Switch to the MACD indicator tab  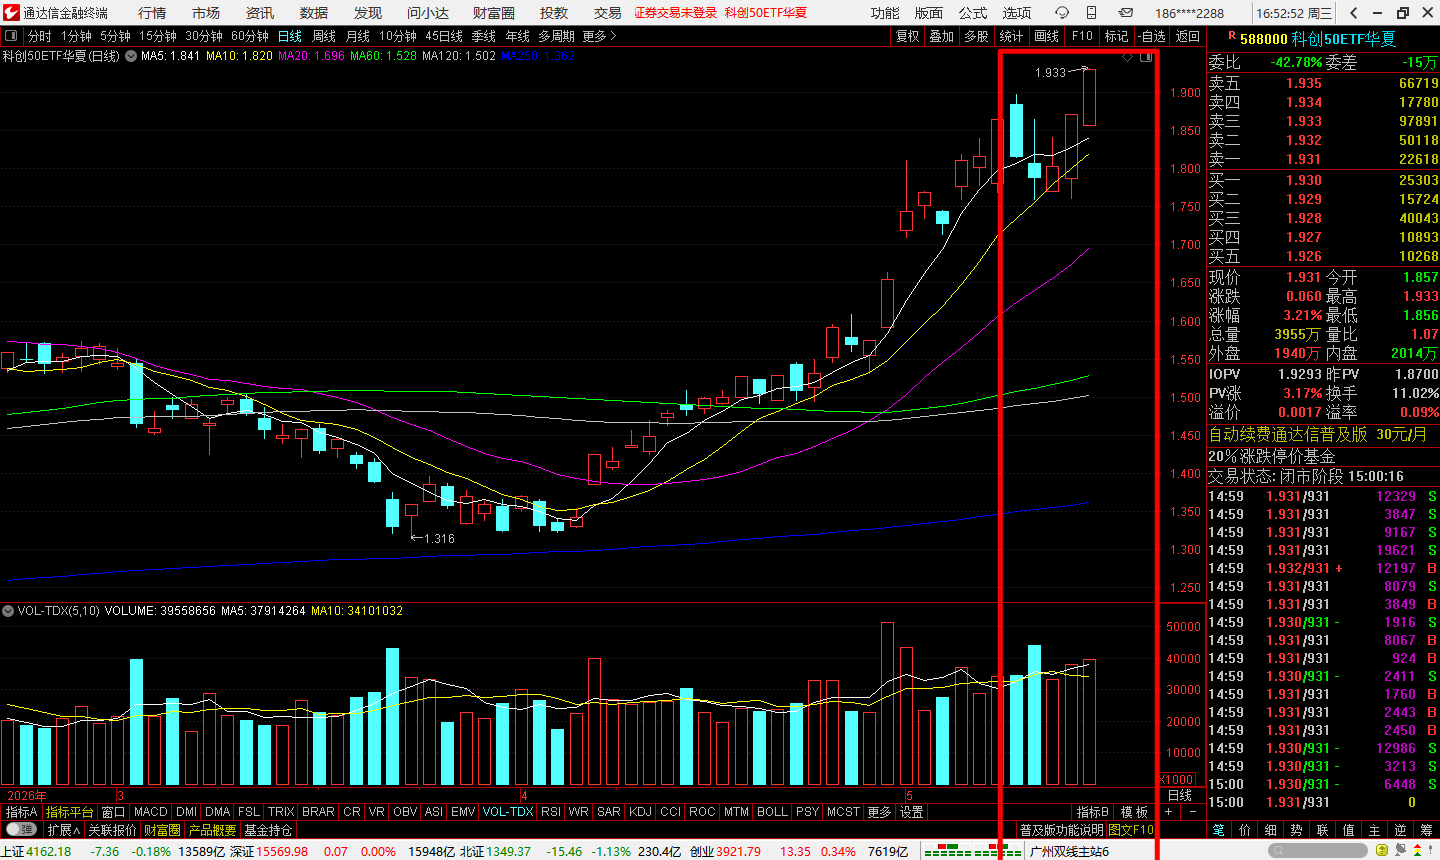(151, 812)
